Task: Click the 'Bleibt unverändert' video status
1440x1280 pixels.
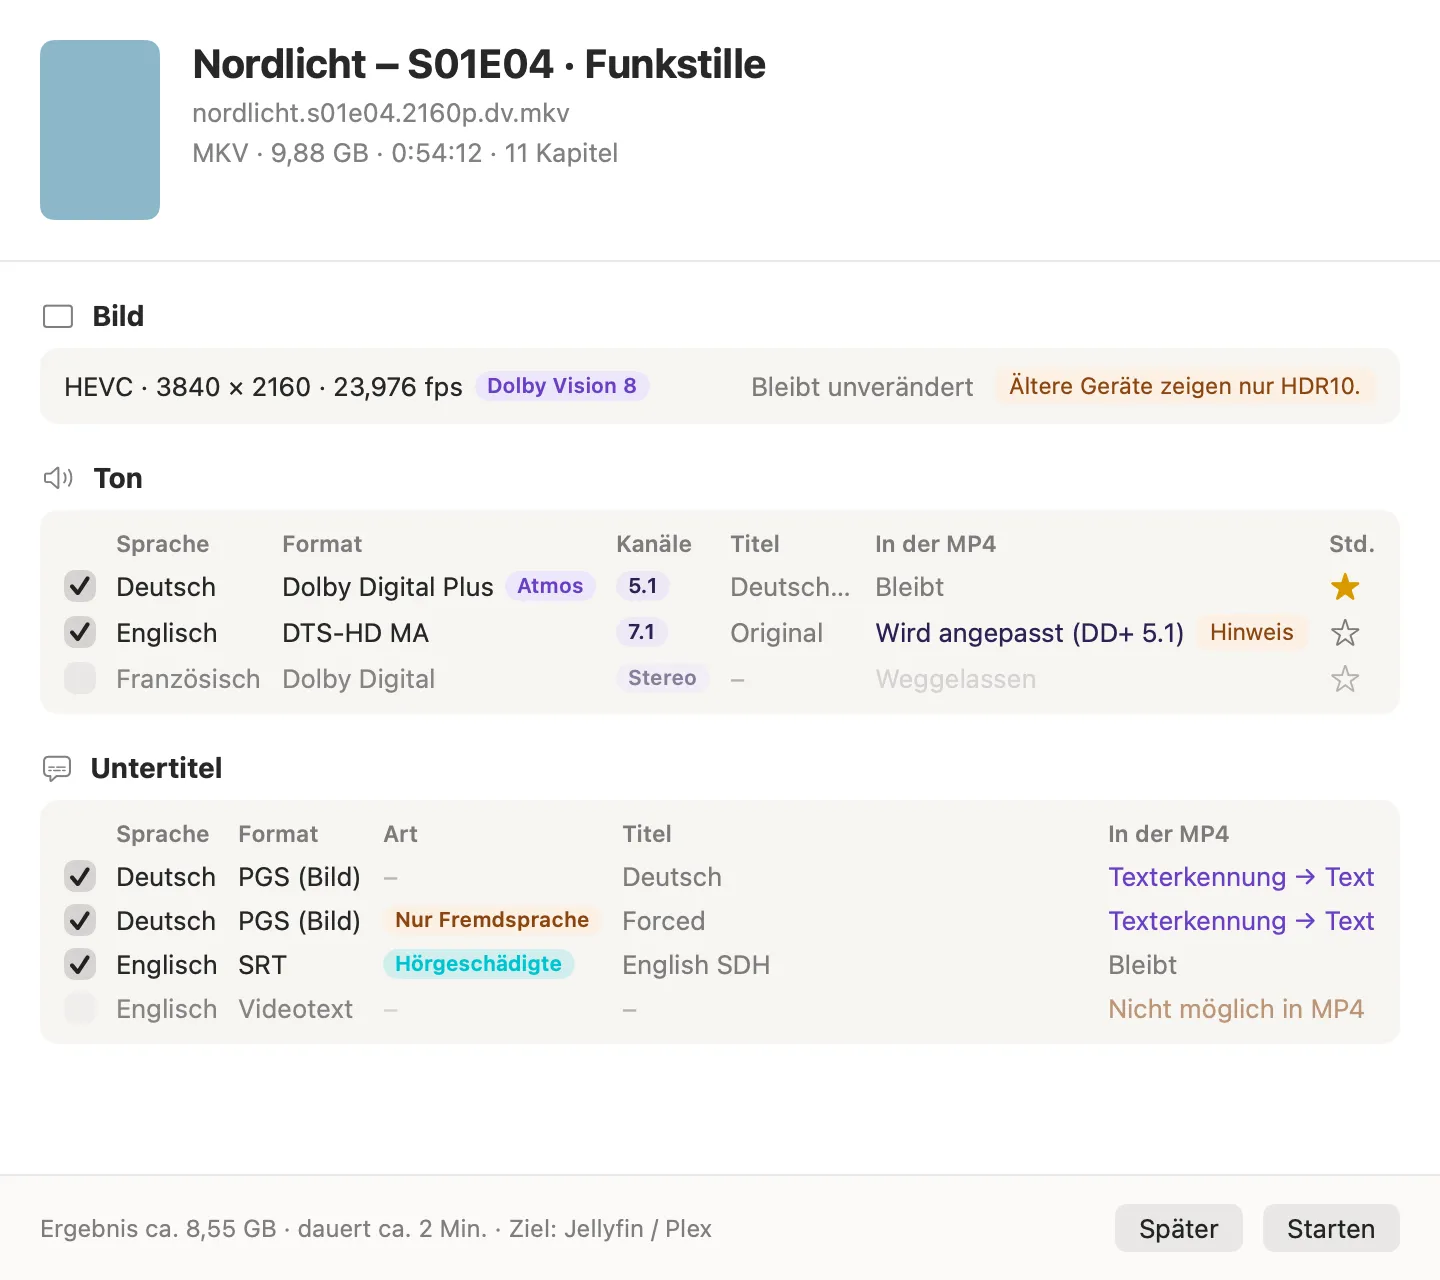Action: tap(862, 387)
